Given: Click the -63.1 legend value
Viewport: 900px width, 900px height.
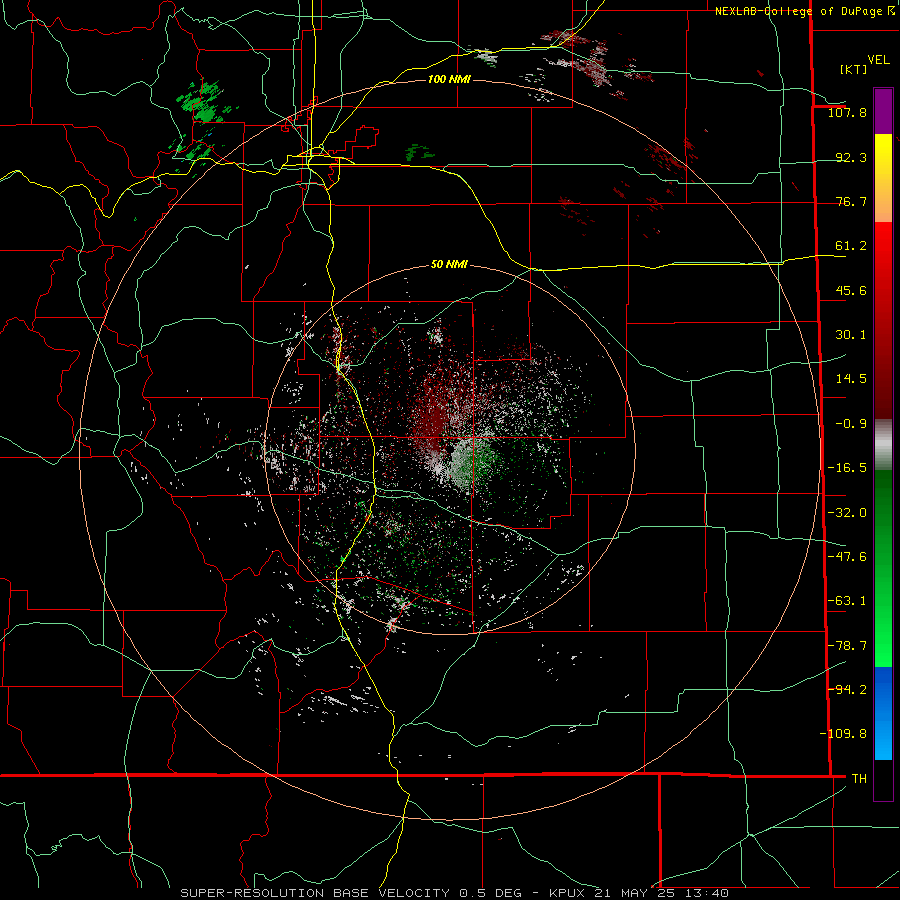Looking at the screenshot, I should [847, 601].
